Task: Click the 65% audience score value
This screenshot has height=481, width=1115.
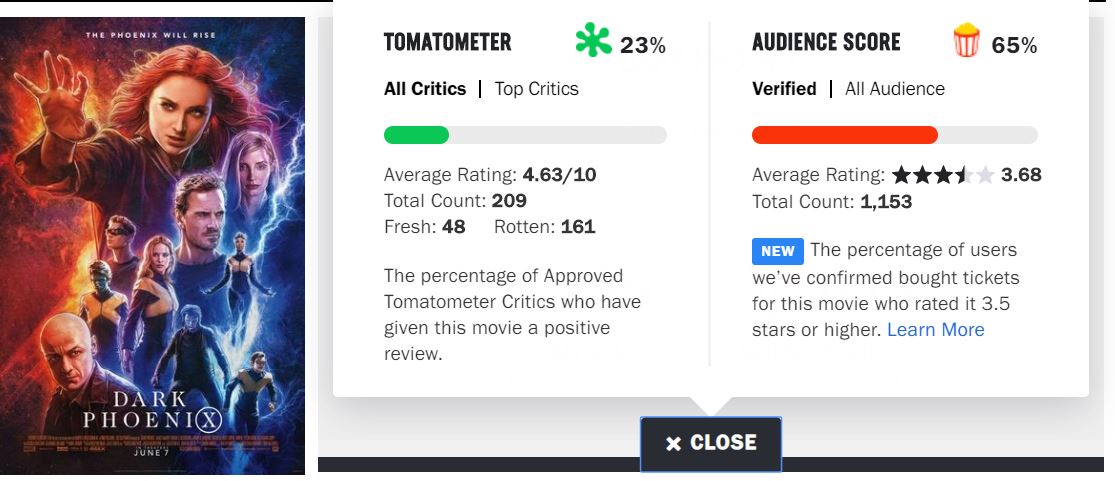Action: (1014, 45)
